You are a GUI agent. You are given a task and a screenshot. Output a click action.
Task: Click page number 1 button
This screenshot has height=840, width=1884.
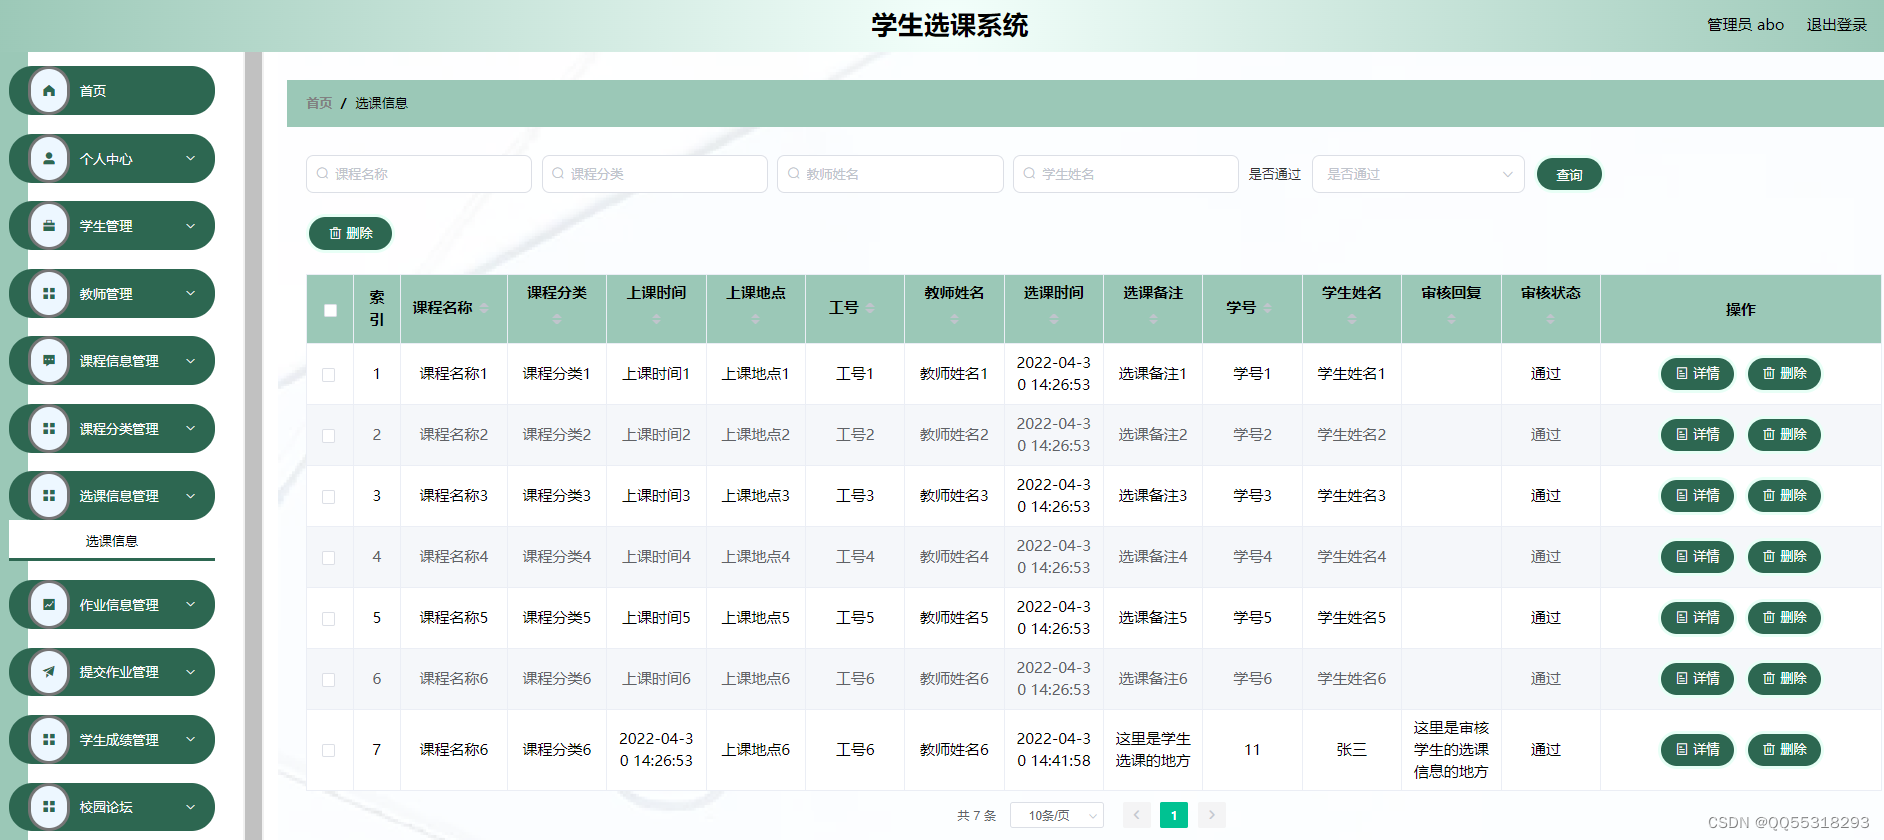(1174, 815)
